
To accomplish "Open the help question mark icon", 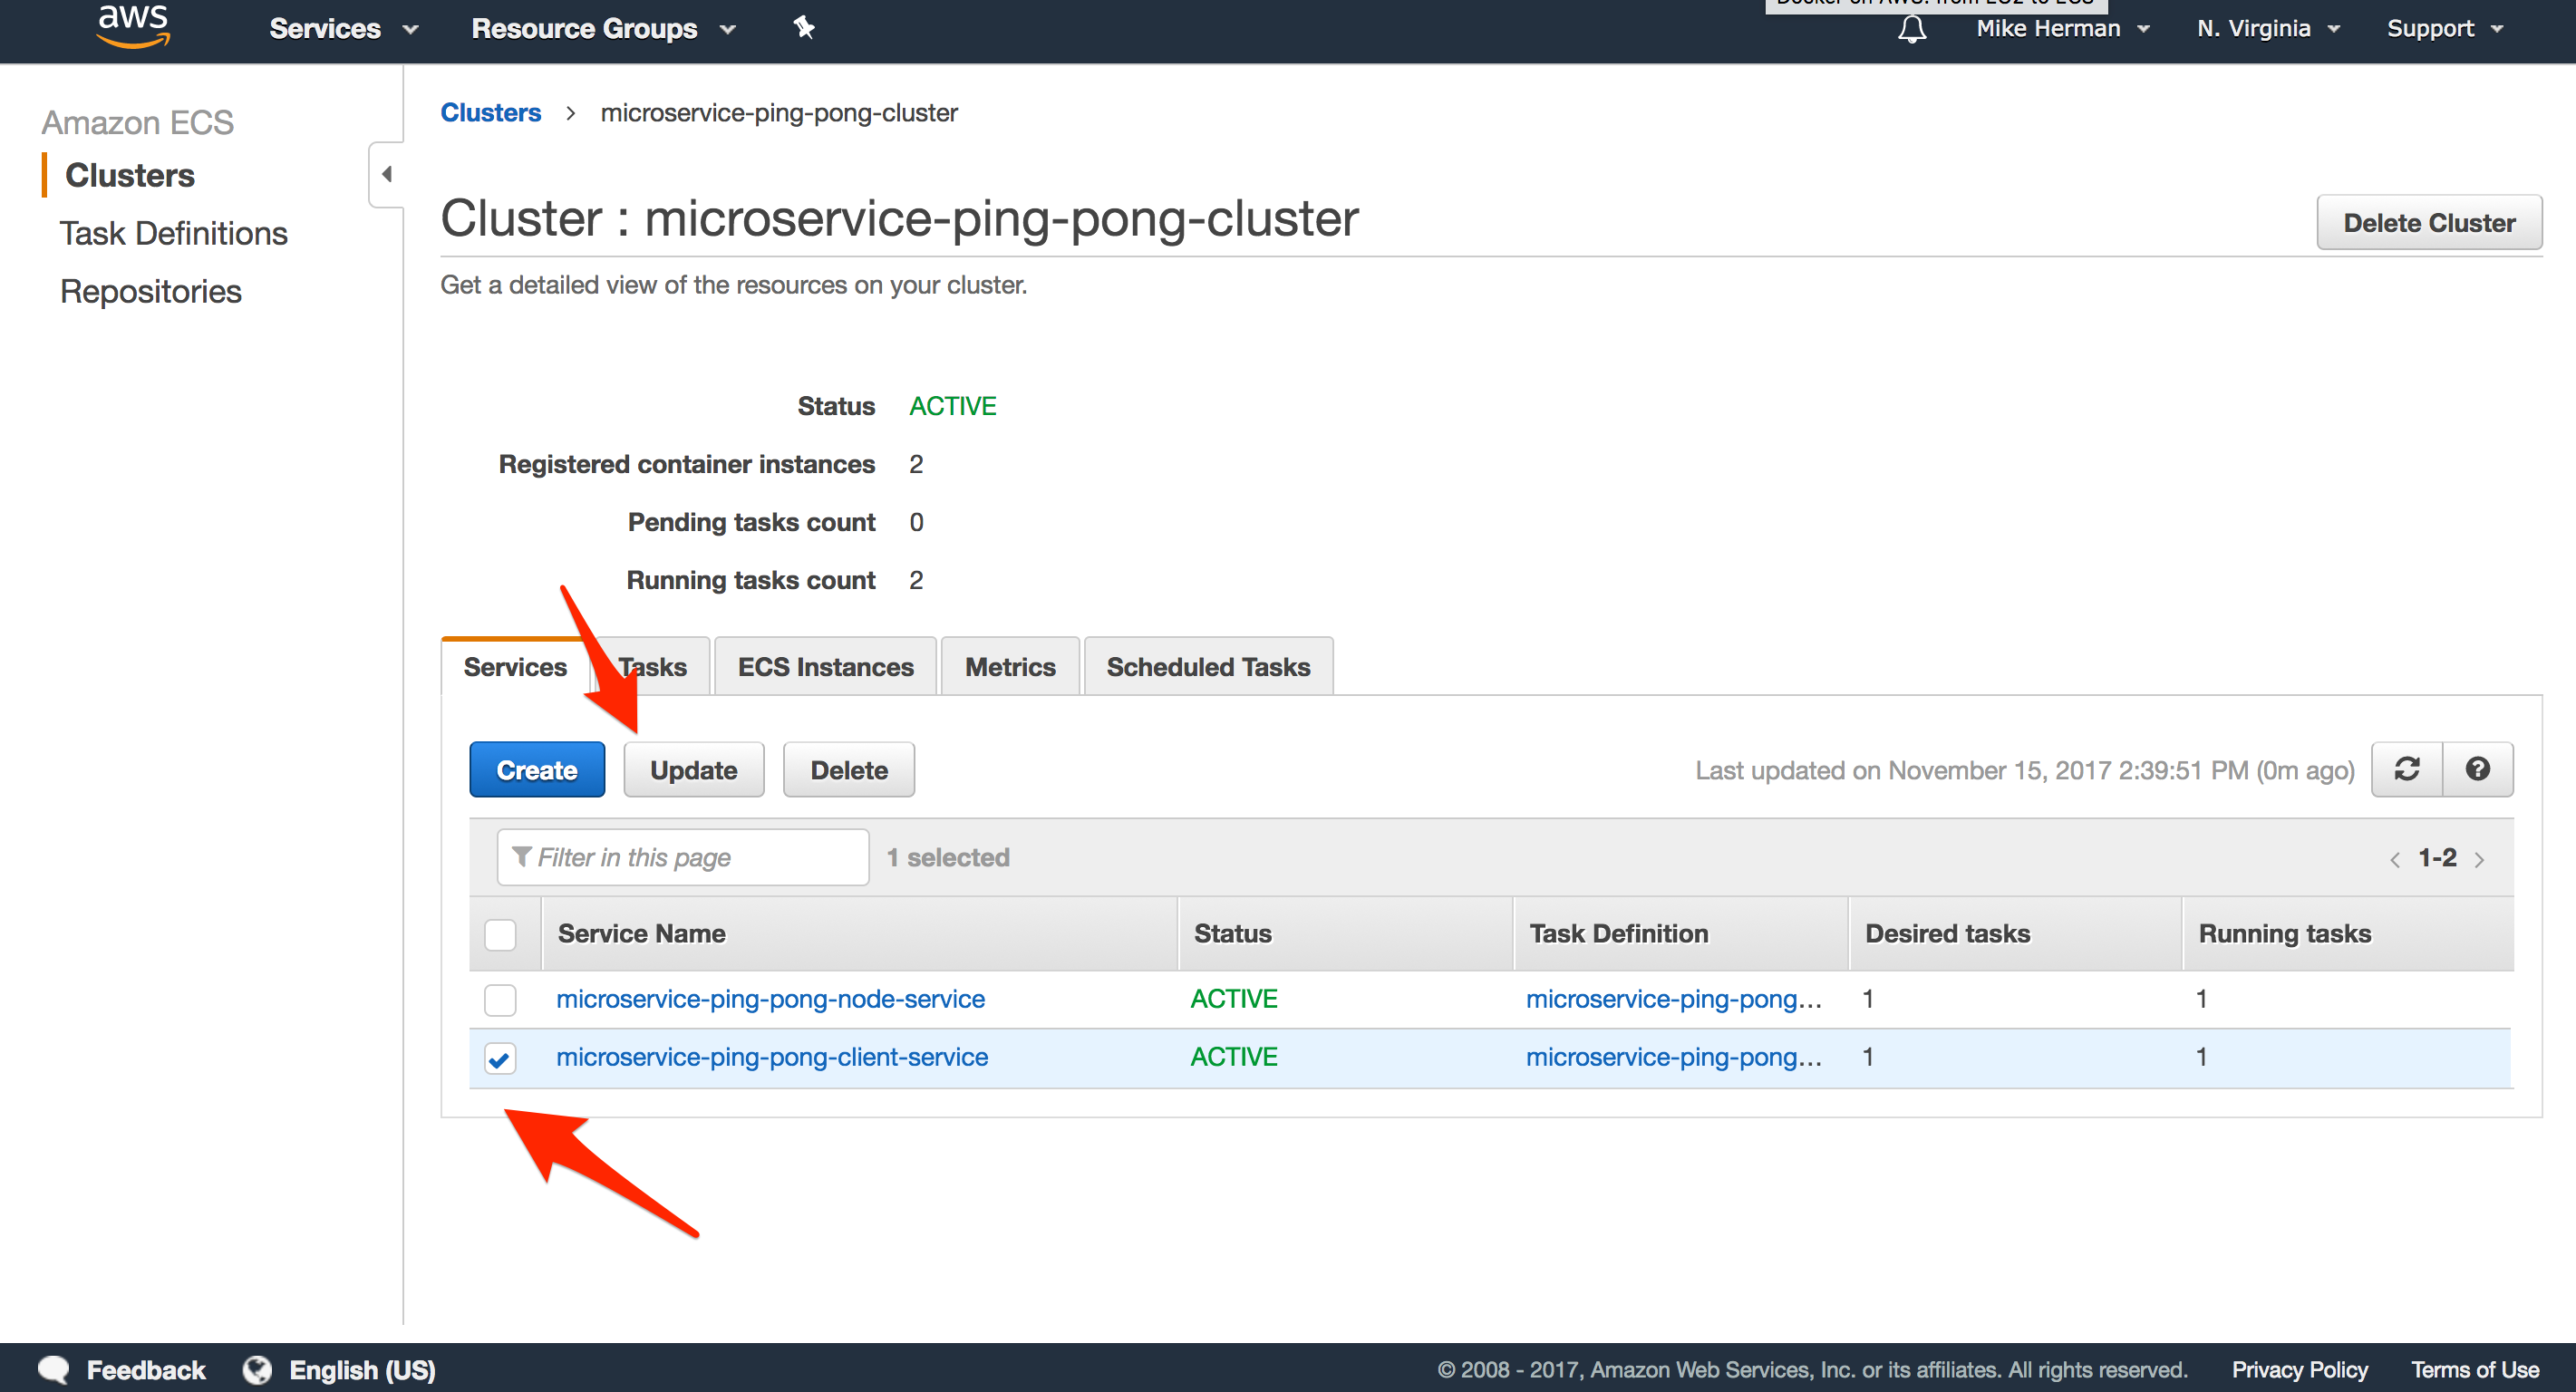I will (x=2477, y=769).
